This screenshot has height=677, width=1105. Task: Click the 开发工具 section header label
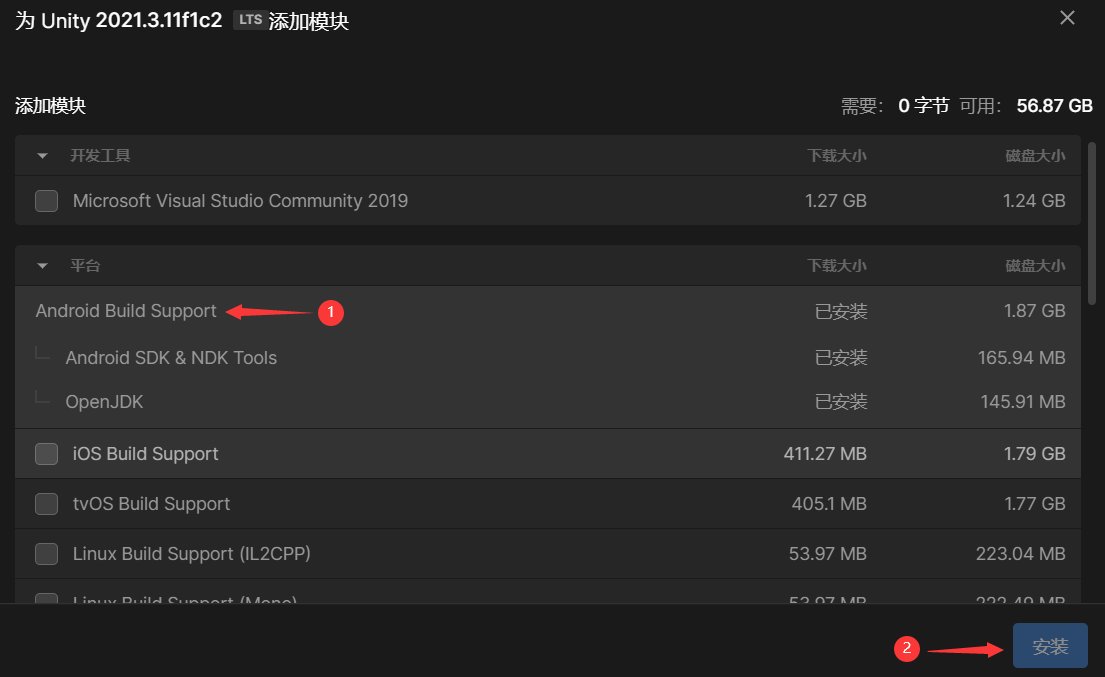[100, 156]
